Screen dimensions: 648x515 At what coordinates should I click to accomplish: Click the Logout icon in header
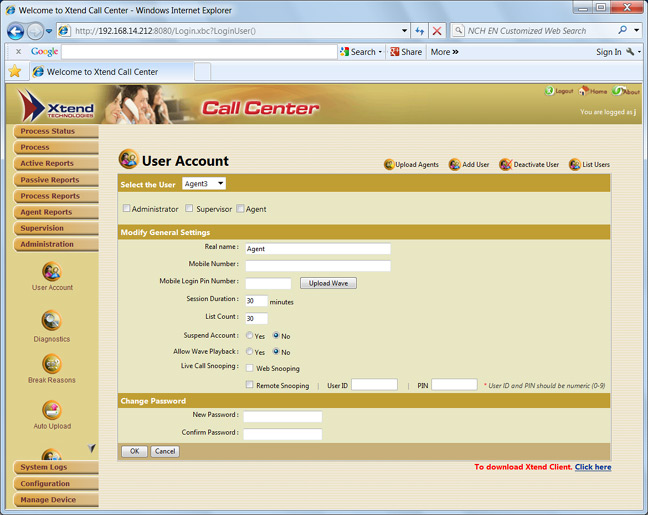tap(549, 91)
